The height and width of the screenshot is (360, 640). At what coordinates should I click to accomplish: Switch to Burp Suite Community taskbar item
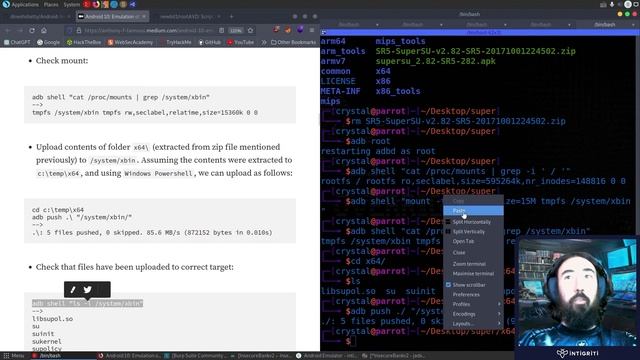pyautogui.click(x=195, y=356)
